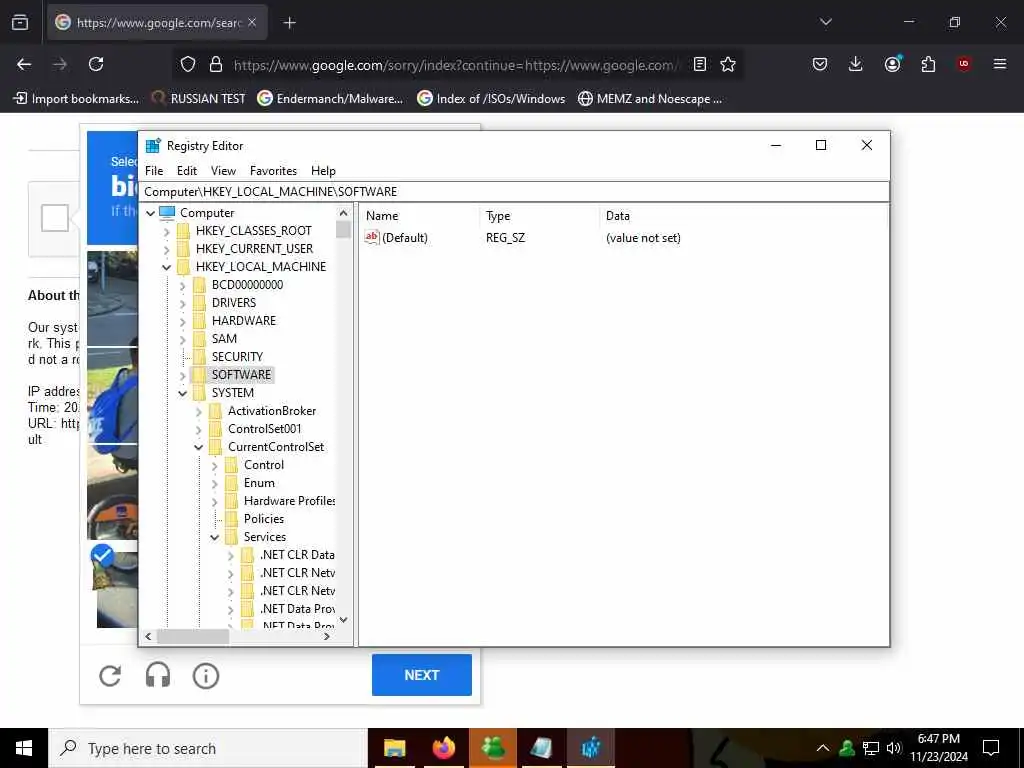The height and width of the screenshot is (768, 1024).
Task: Open the Index of /ISOs/Windows bookmark
Action: click(x=491, y=99)
